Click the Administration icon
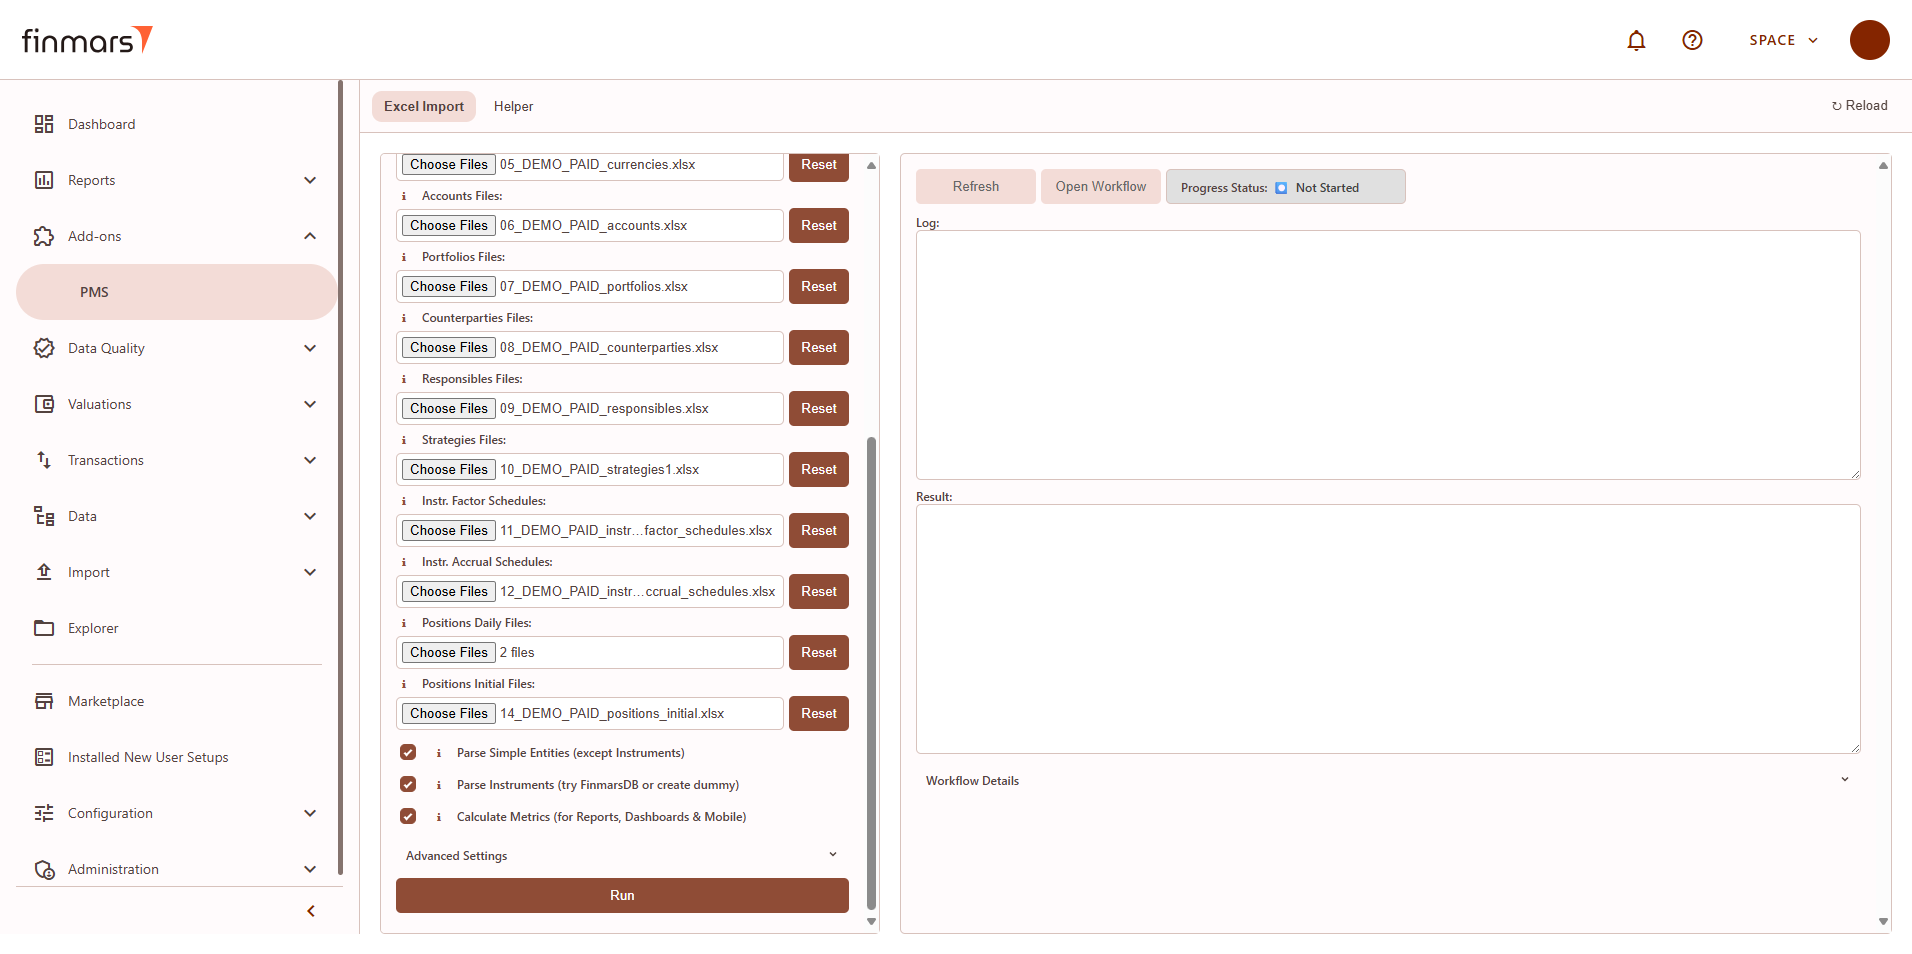1912x954 pixels. (x=44, y=869)
